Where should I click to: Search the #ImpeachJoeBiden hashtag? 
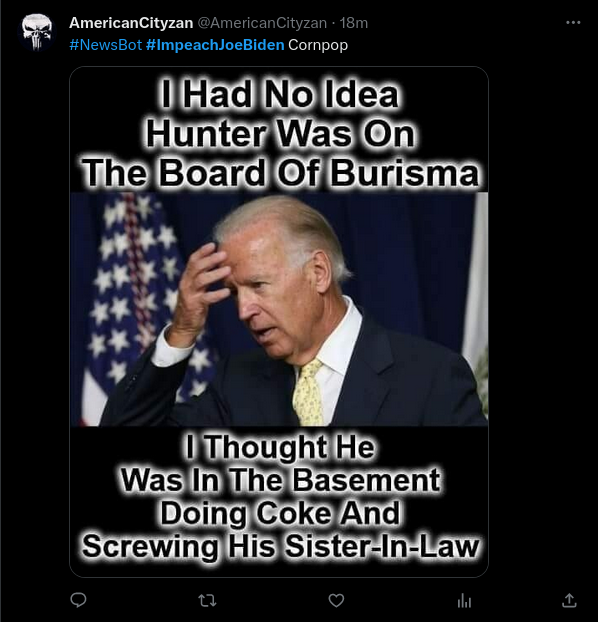point(215,45)
